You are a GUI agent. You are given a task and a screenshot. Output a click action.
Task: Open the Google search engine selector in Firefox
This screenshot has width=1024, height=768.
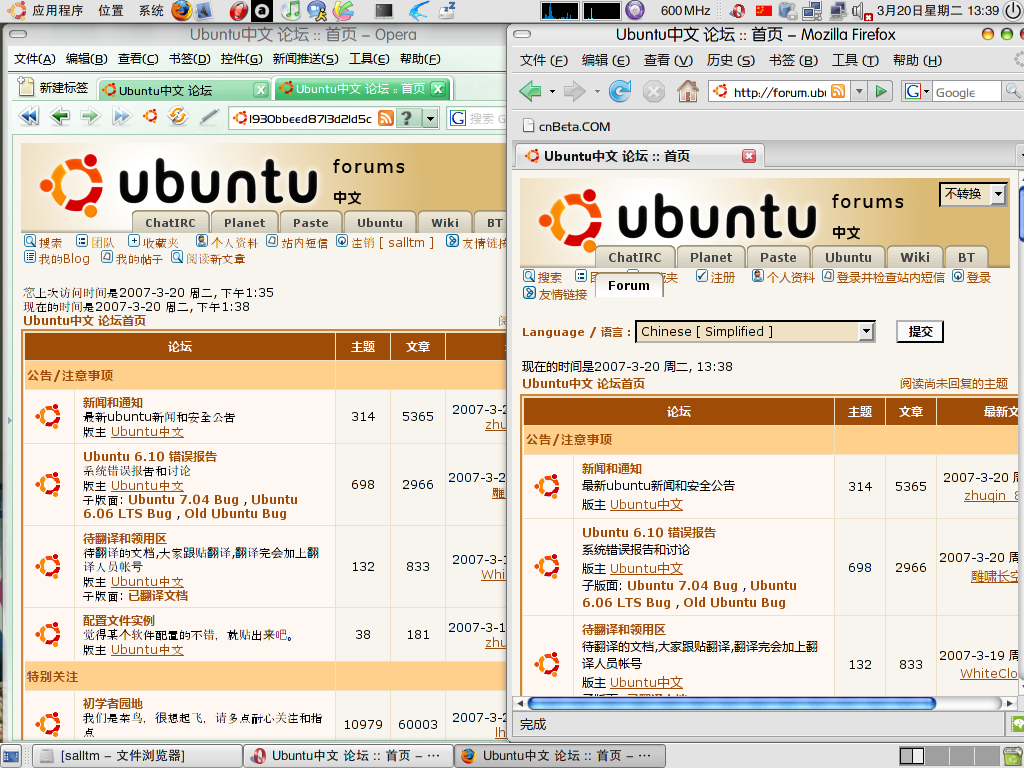coord(916,91)
